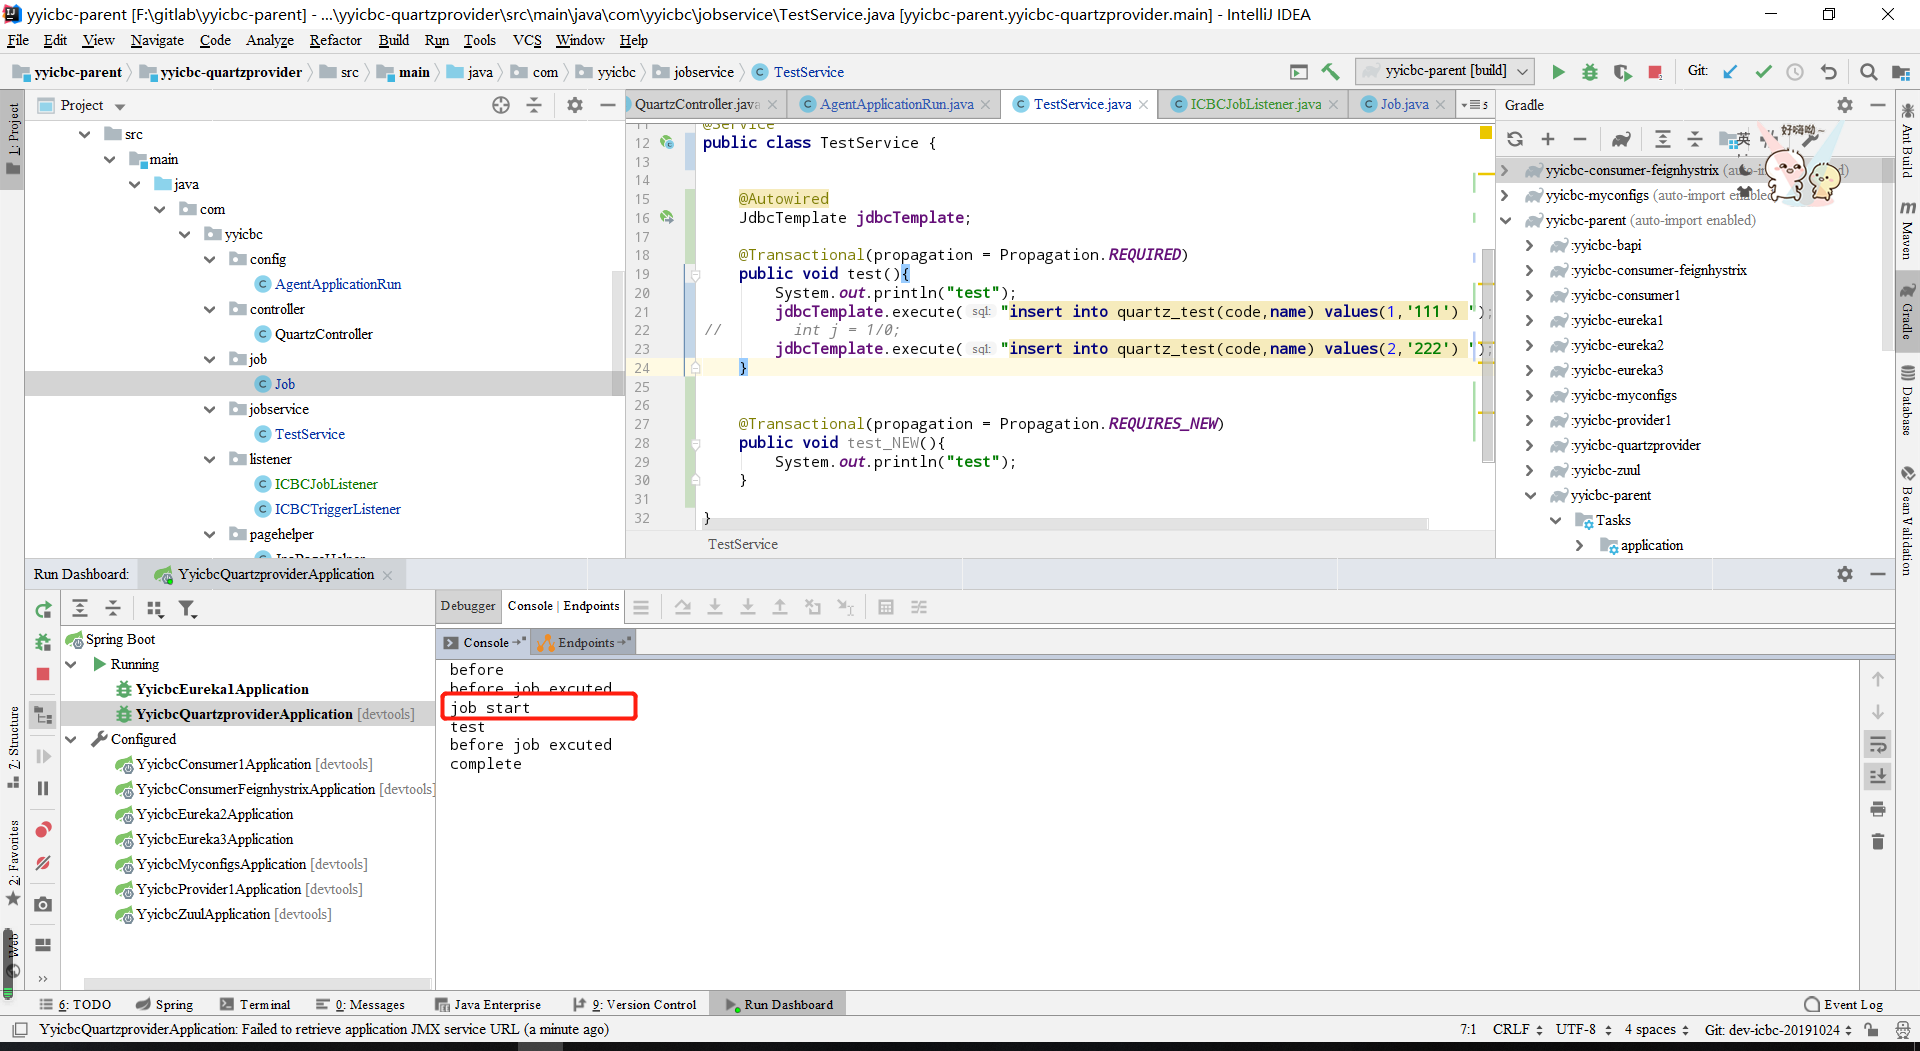Close the TestService.java tab
The width and height of the screenshot is (1920, 1051).
click(1143, 105)
